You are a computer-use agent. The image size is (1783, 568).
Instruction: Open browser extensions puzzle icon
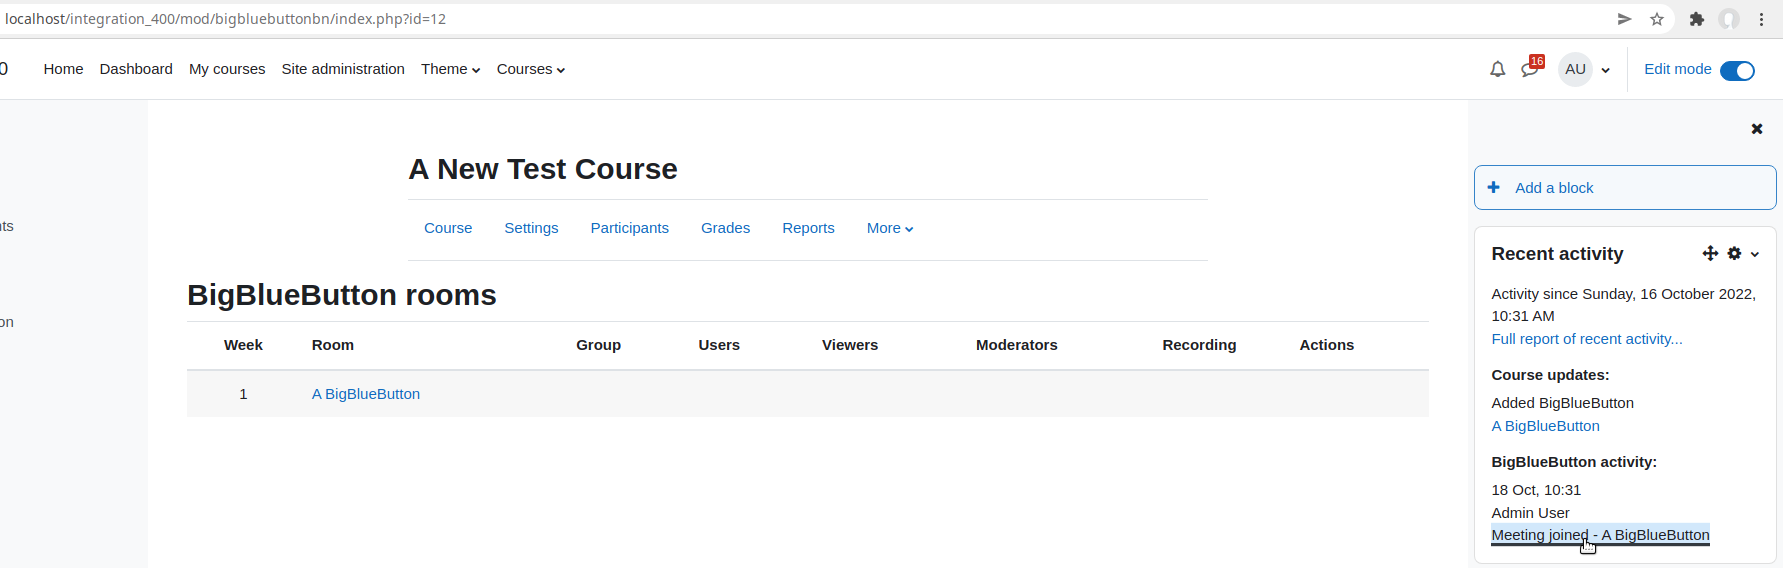(1697, 19)
